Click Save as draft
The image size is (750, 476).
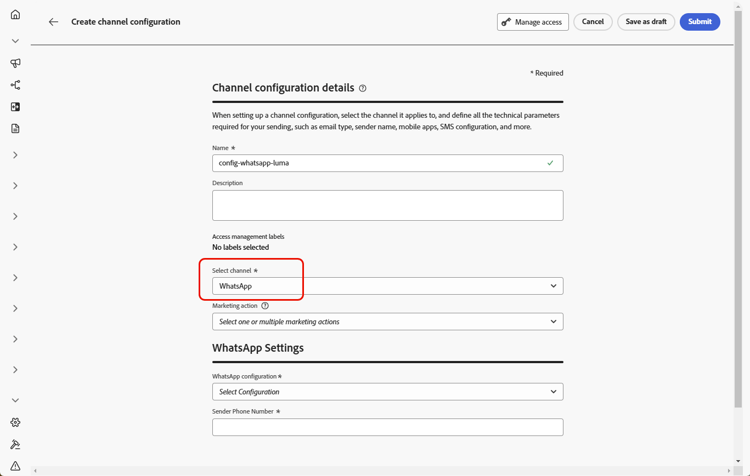(646, 22)
